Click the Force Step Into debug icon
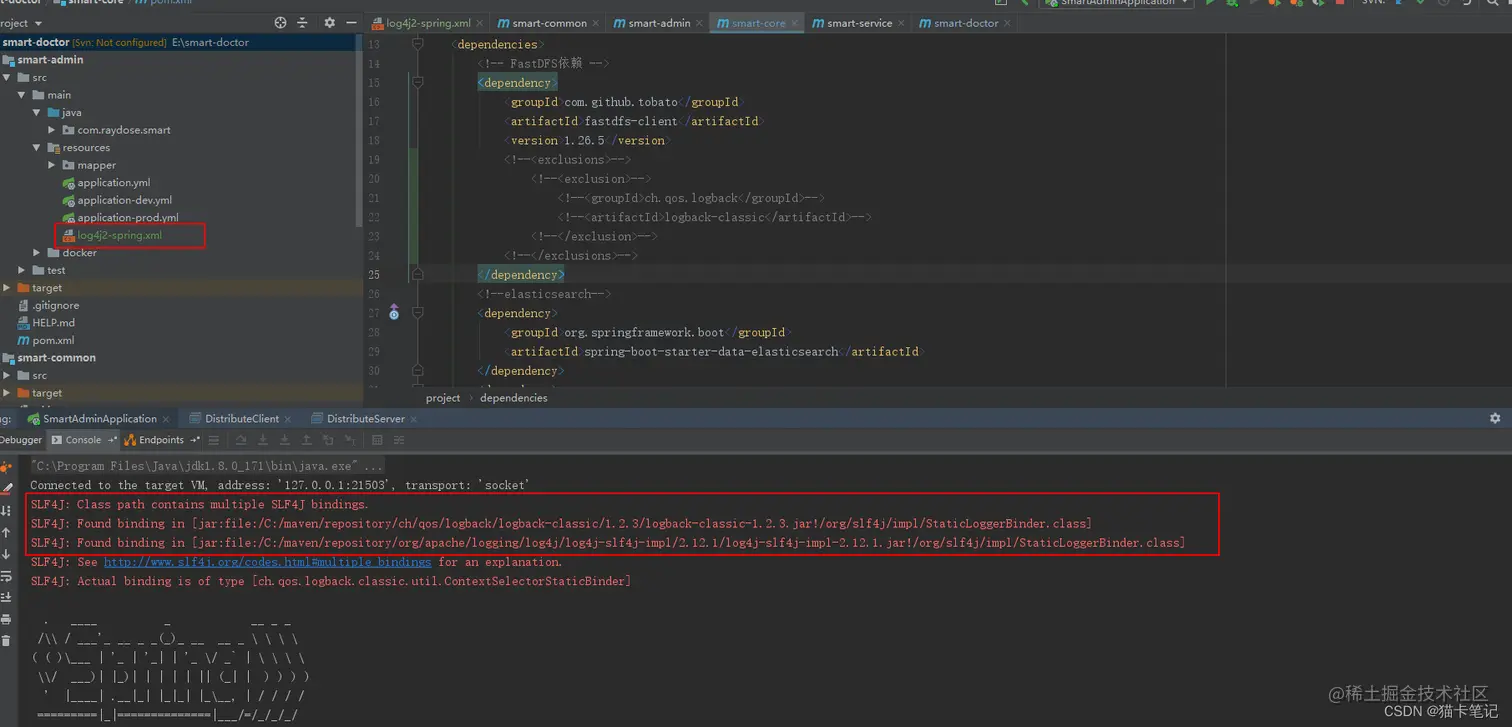The height and width of the screenshot is (727, 1512). pyautogui.click(x=285, y=440)
